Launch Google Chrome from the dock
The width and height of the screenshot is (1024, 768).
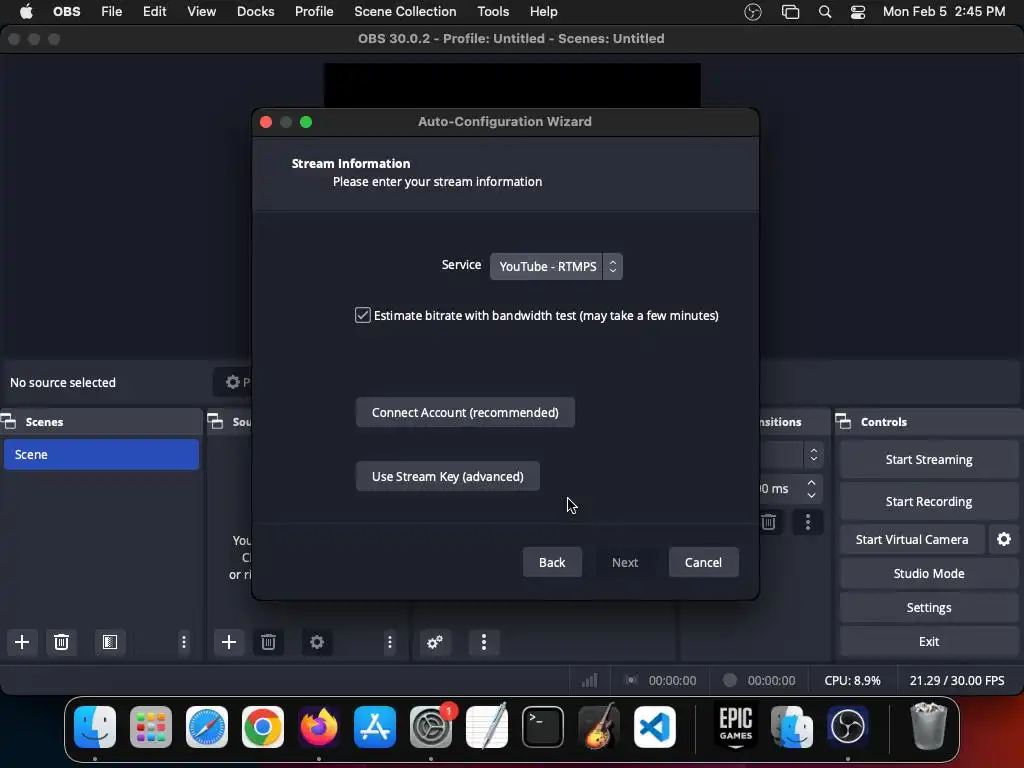(263, 727)
